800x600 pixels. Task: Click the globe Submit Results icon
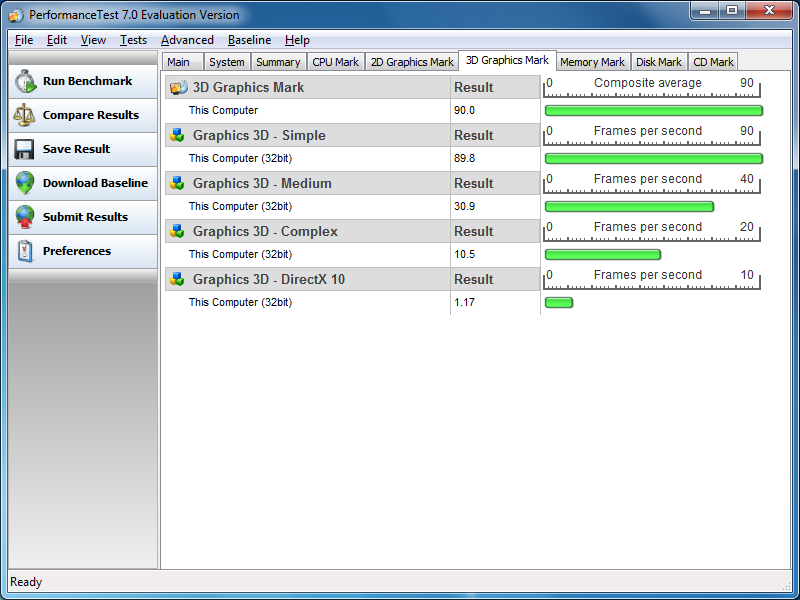coord(24,217)
